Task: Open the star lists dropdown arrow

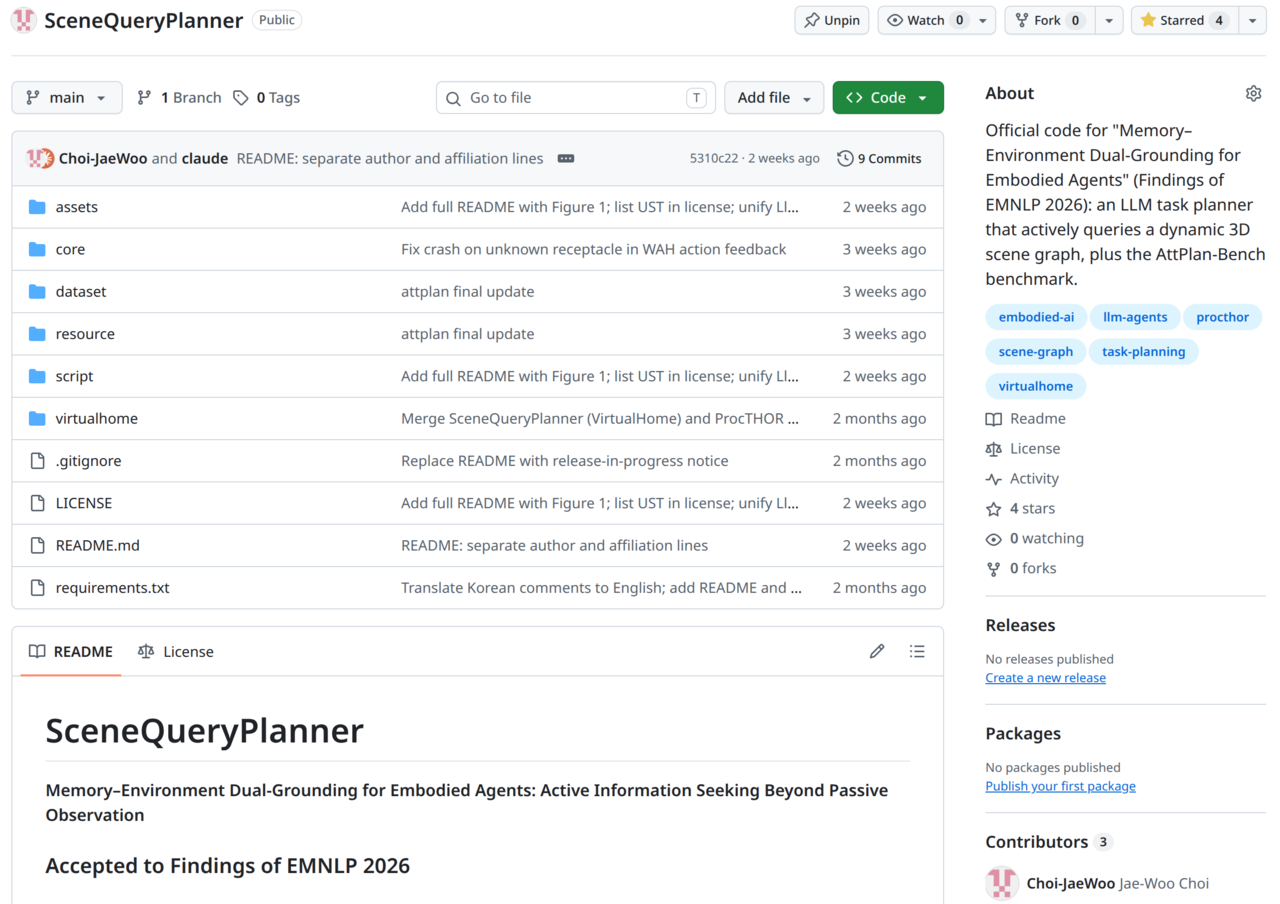Action: pyautogui.click(x=1252, y=20)
